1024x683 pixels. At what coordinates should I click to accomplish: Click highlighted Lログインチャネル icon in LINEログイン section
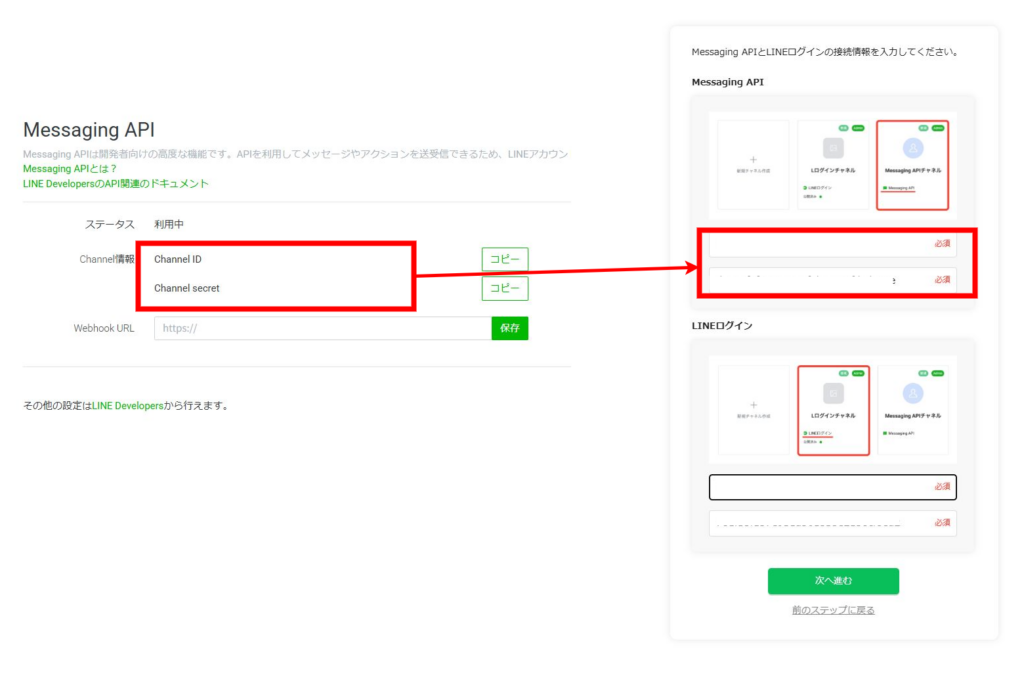coord(833,393)
